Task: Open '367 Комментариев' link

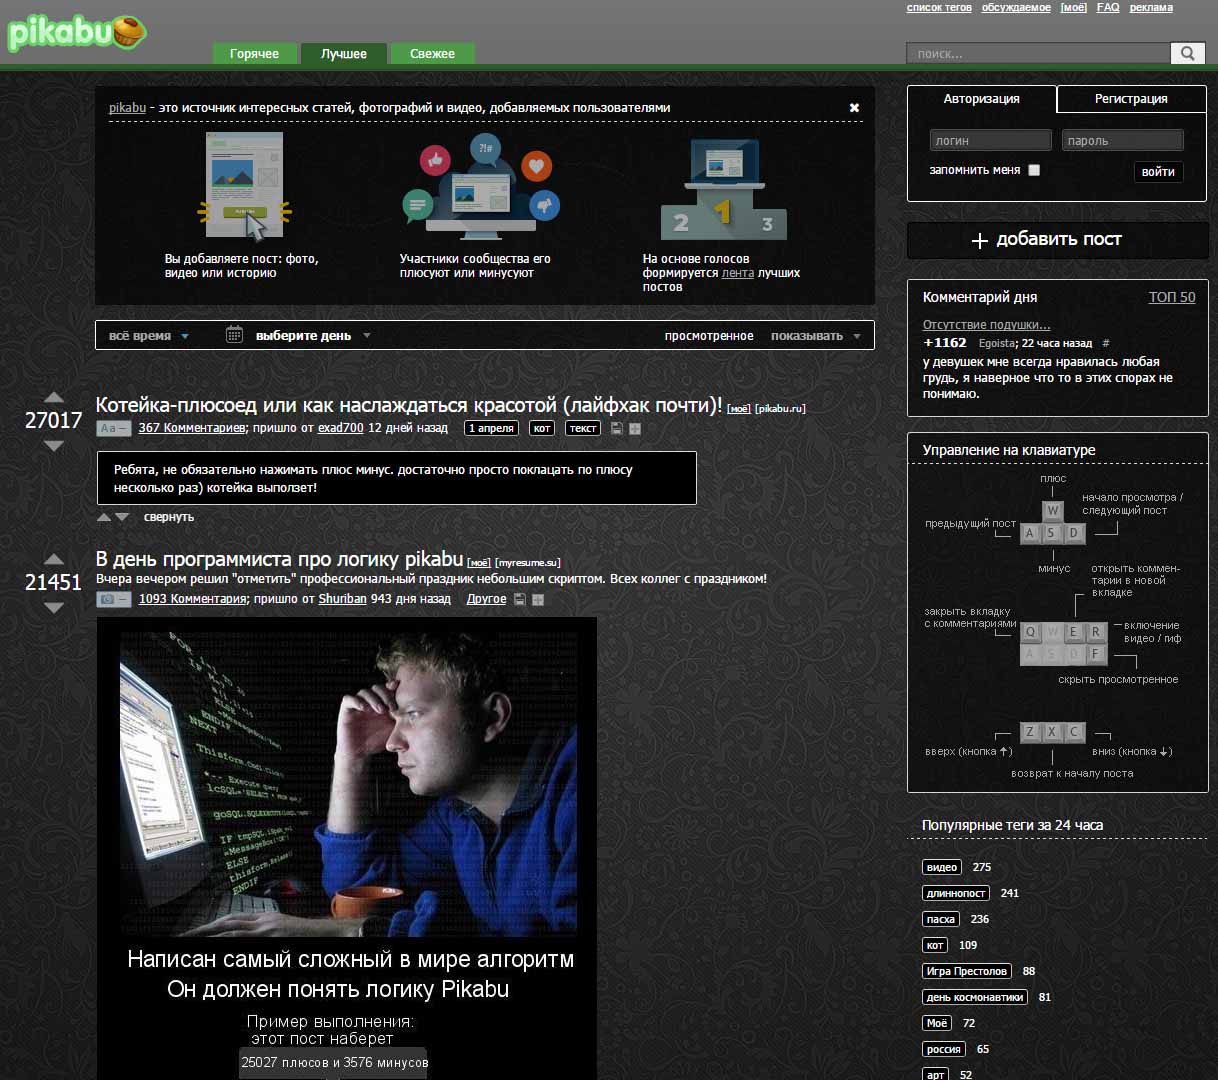Action: 192,428
